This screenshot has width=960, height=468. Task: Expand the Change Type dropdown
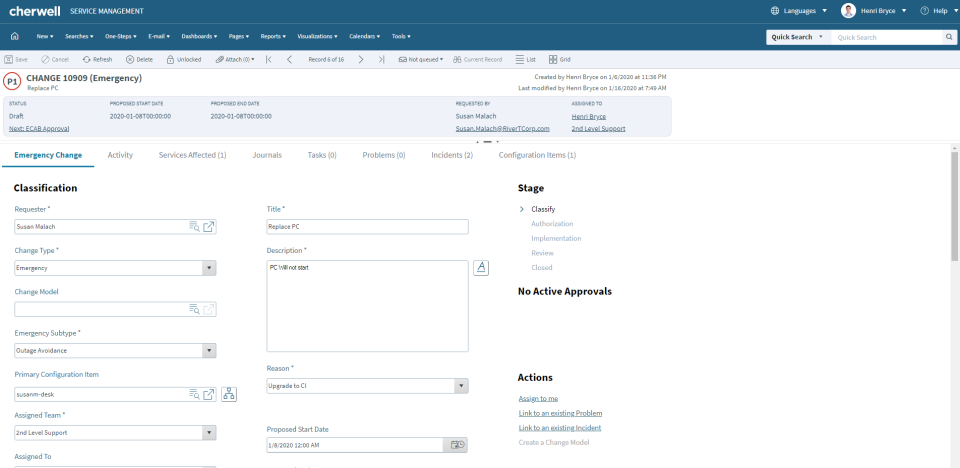coord(209,268)
